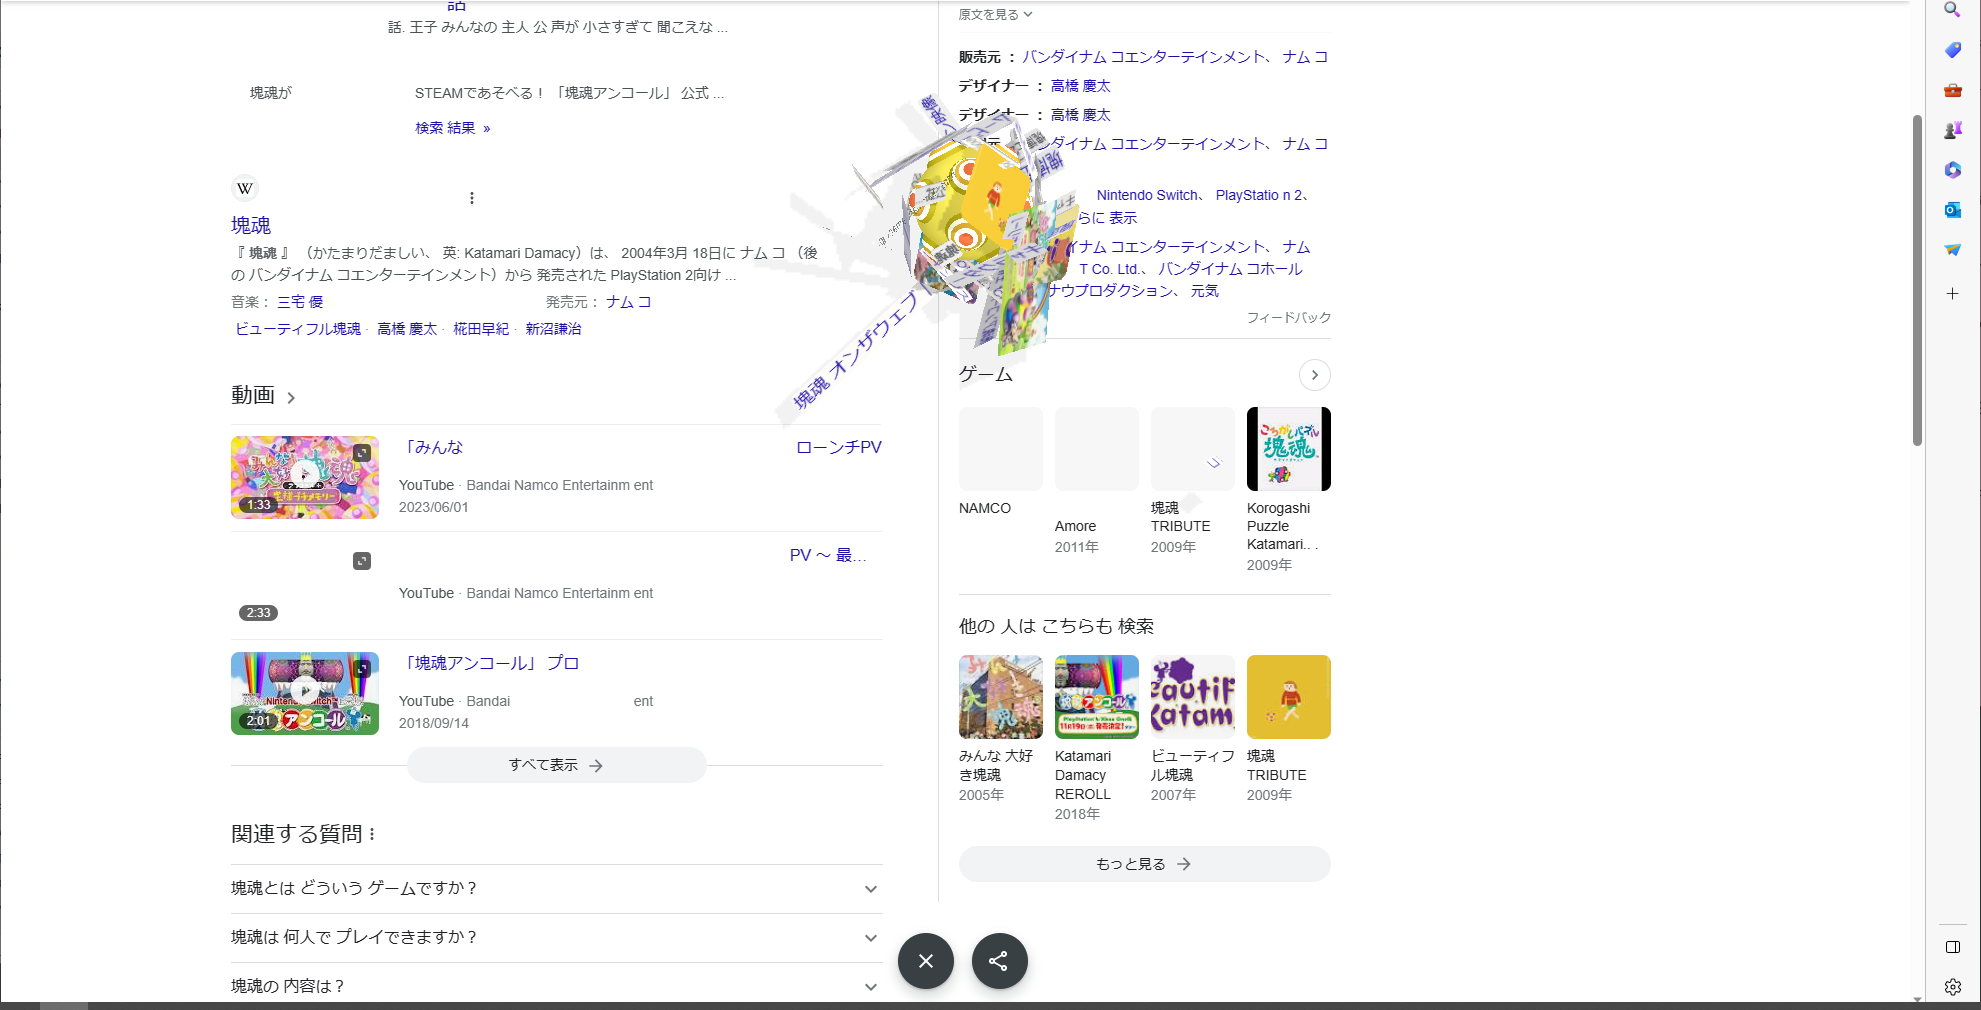Click the plus icon to customize sidebar

[x=1952, y=294]
